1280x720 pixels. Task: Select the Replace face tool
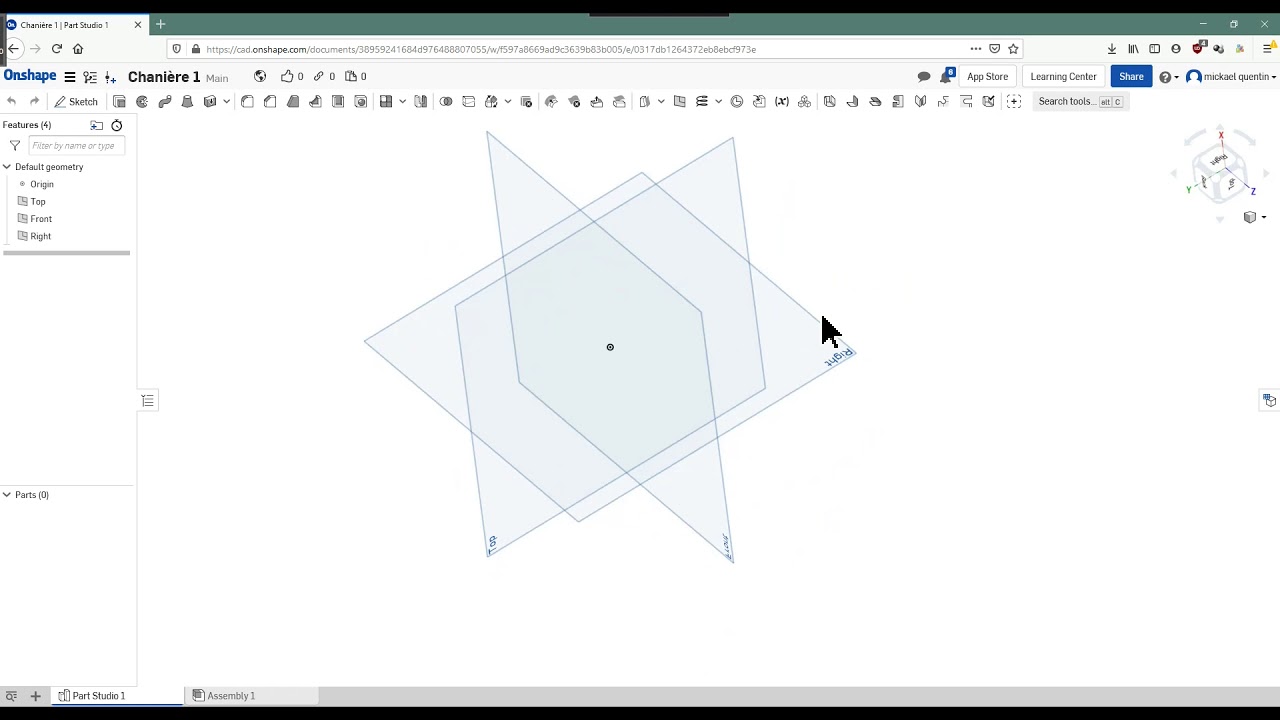point(620,101)
